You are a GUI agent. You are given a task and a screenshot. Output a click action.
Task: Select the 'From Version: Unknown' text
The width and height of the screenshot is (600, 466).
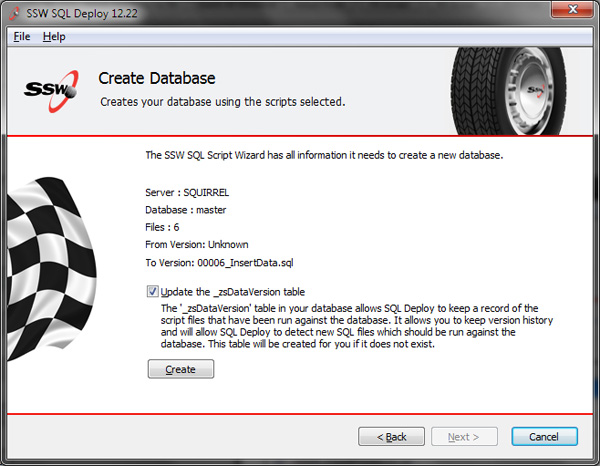click(197, 244)
